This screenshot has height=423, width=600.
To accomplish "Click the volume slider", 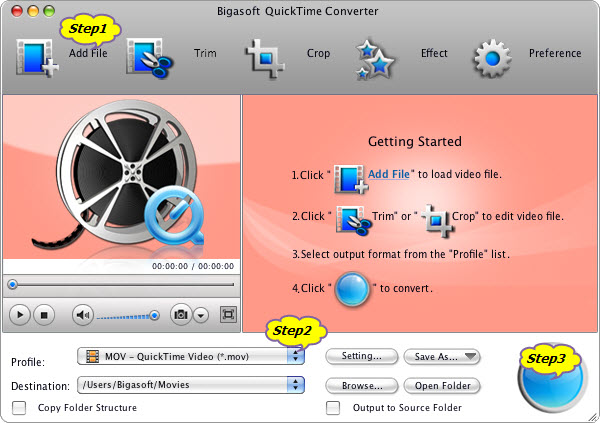I will [127, 316].
